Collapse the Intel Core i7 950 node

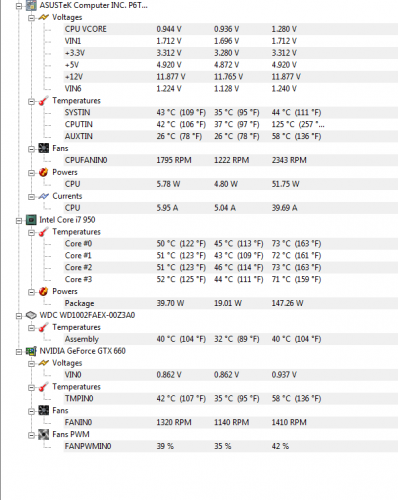[x=19, y=220]
